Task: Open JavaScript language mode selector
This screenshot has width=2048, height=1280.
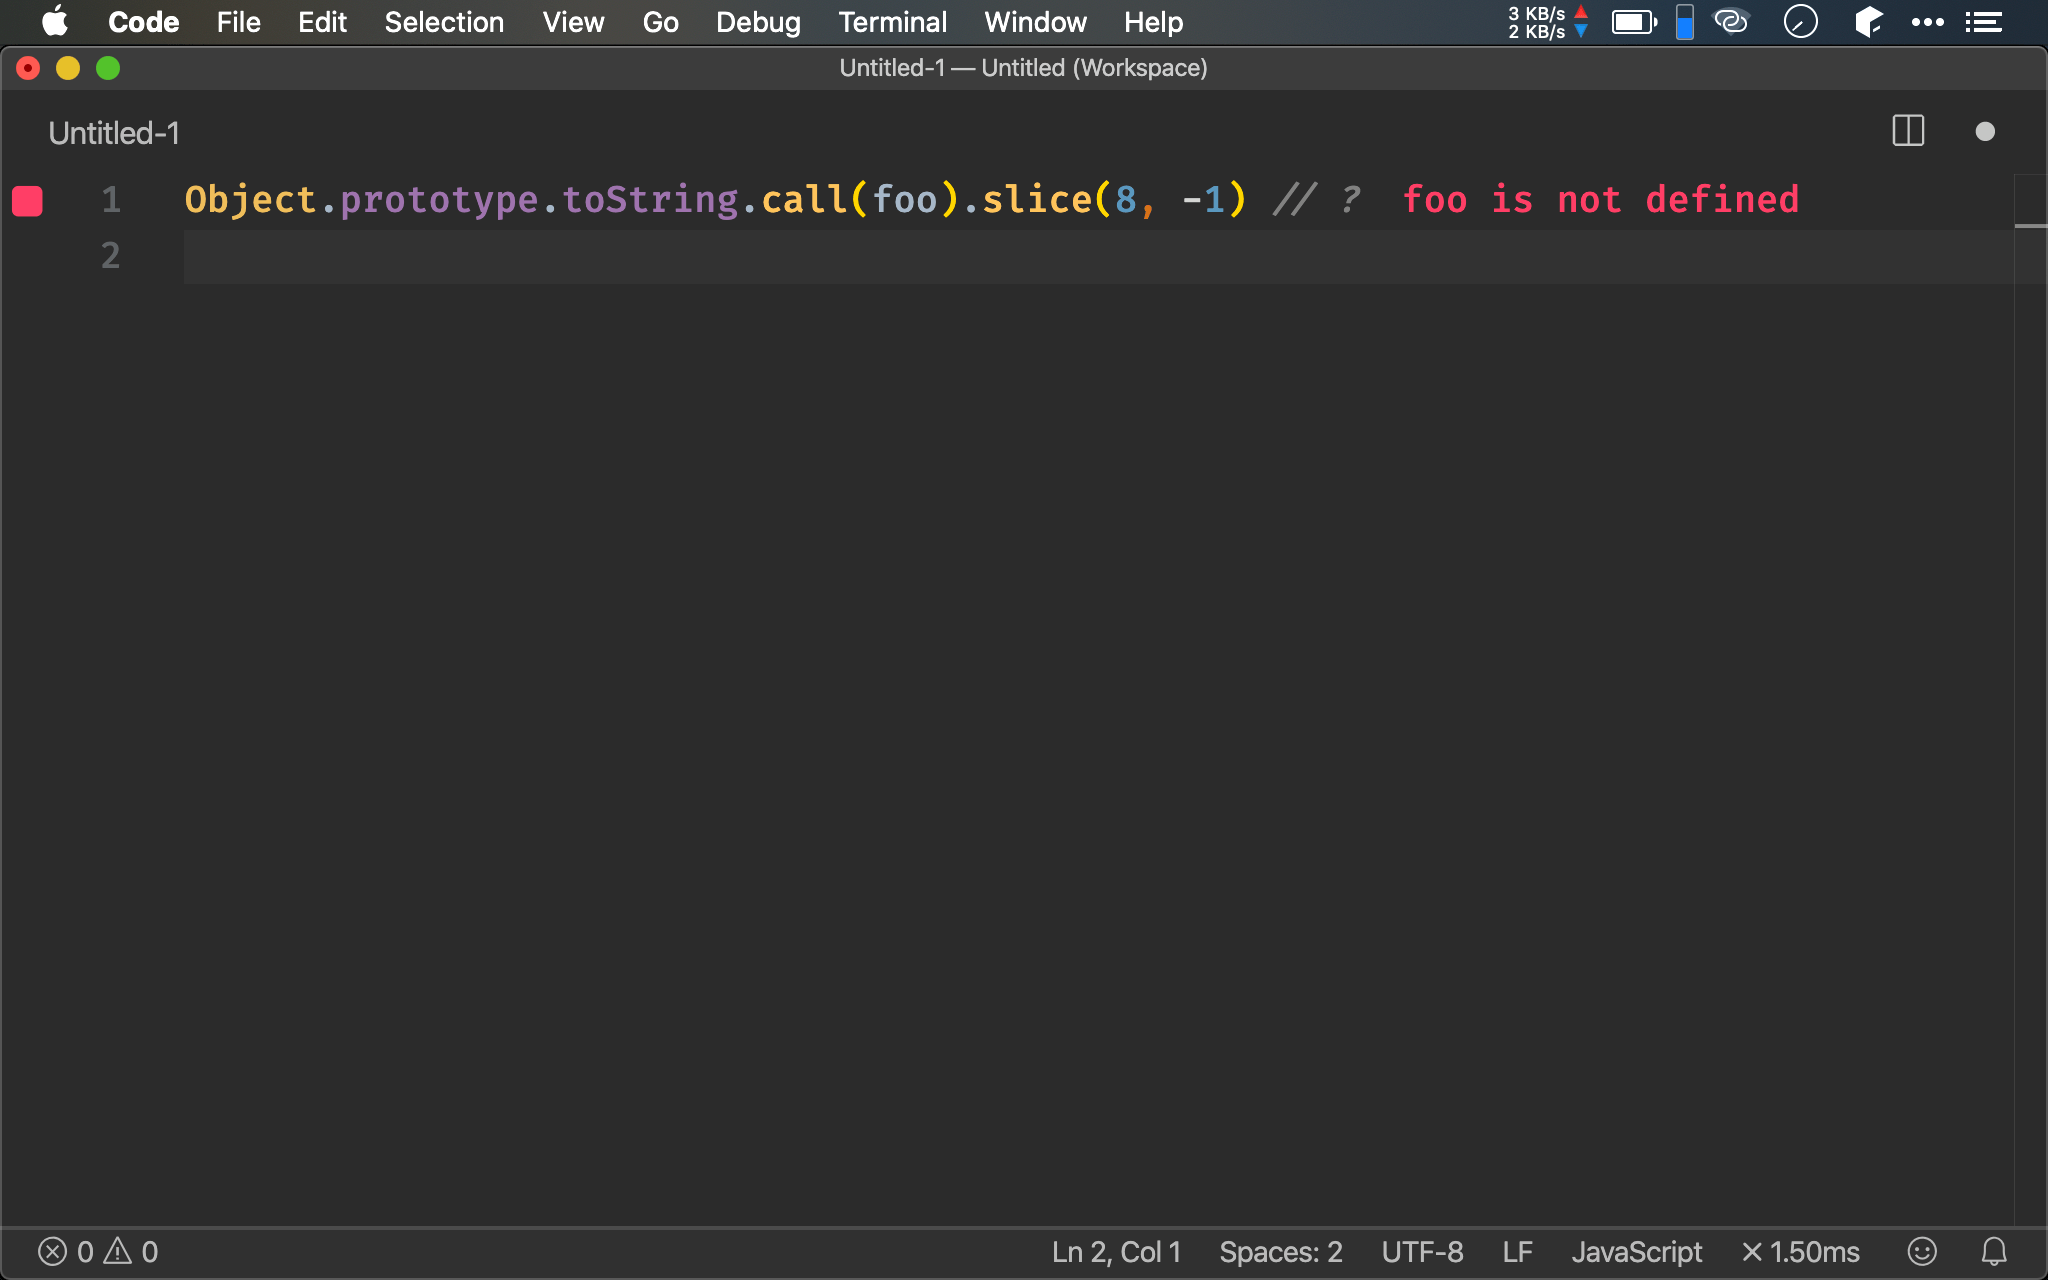Action: point(1636,1252)
